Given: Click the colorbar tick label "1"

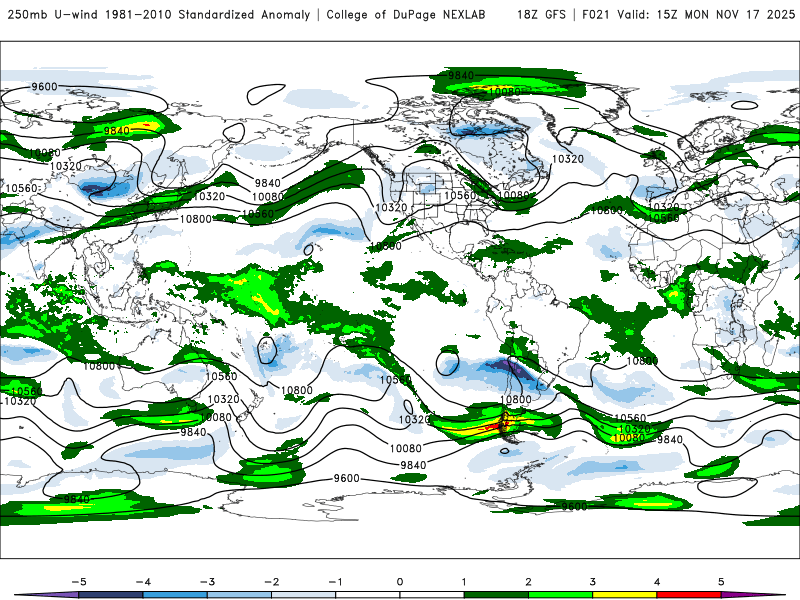Looking at the screenshot, I should (x=464, y=582).
